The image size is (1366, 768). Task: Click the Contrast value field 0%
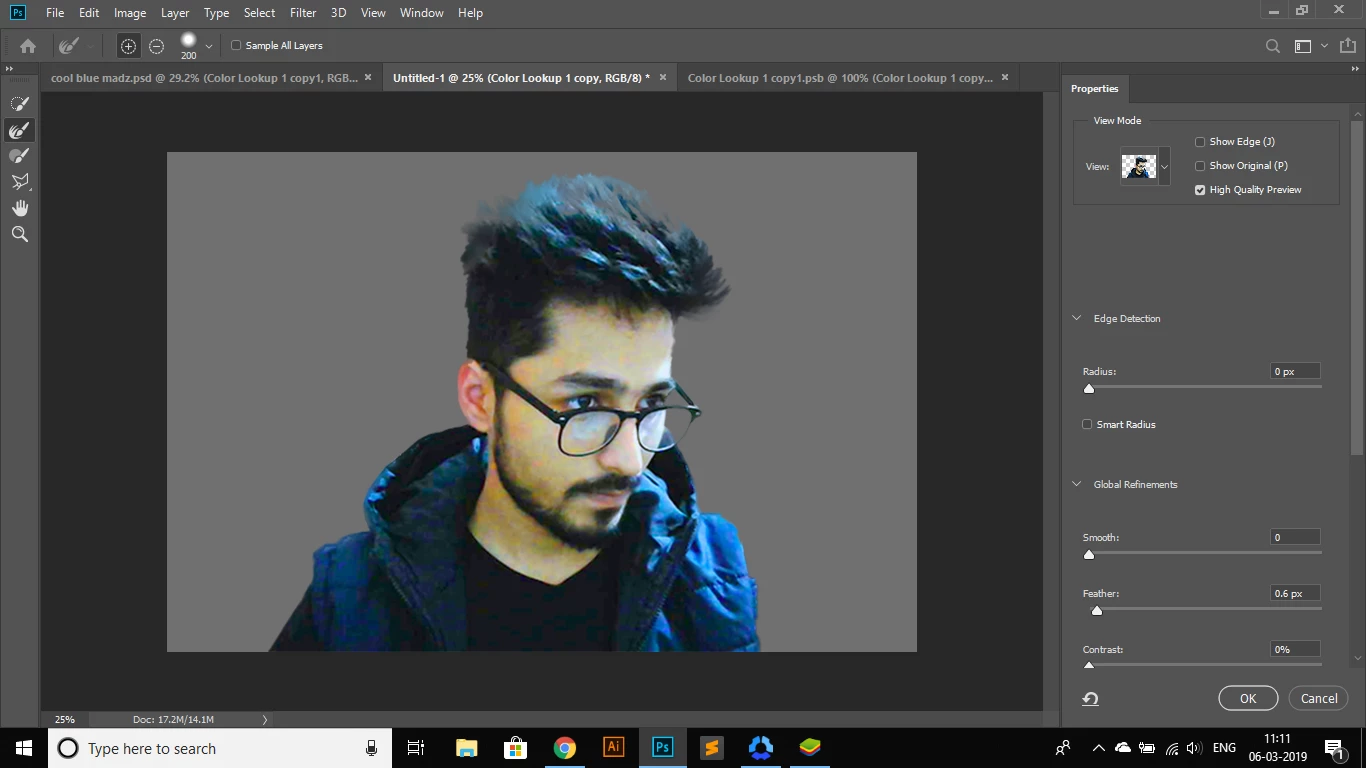pos(1295,649)
